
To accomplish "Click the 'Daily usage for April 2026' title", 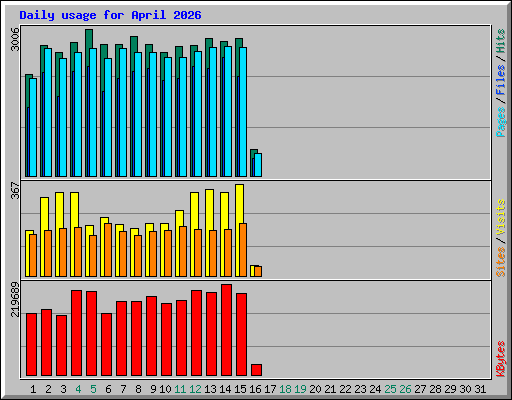I will point(110,15).
